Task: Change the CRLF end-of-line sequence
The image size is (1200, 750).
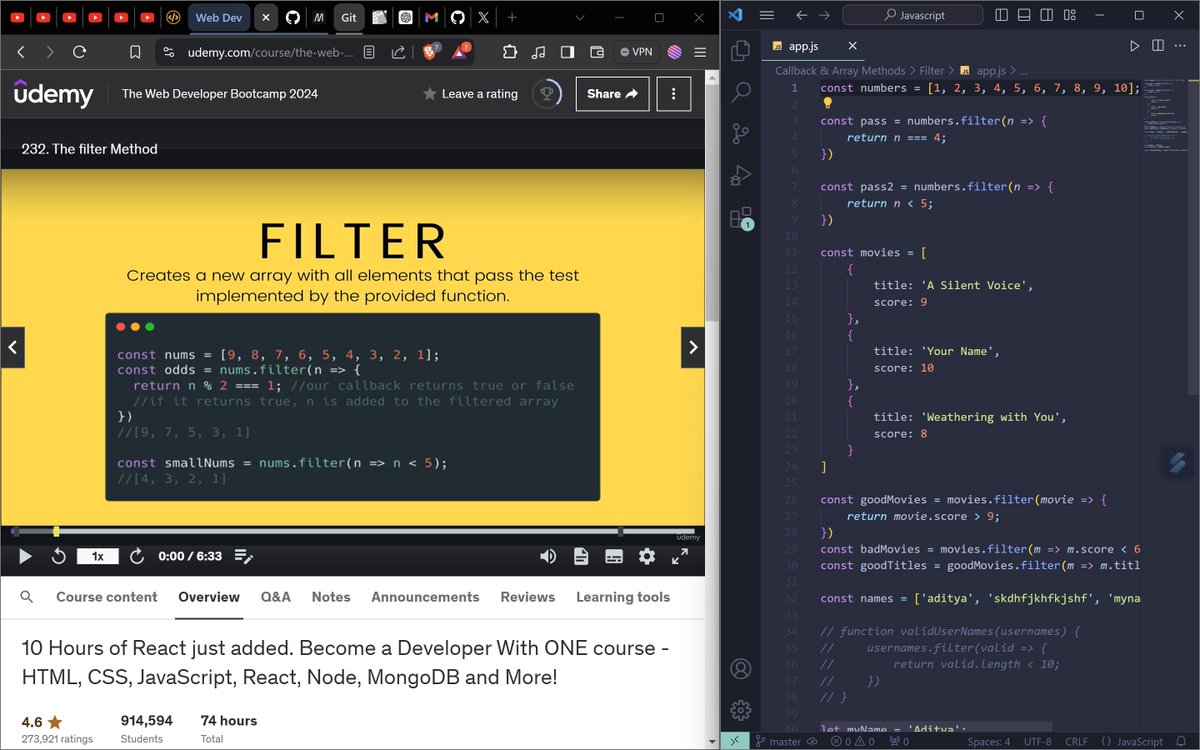Action: pos(1077,742)
